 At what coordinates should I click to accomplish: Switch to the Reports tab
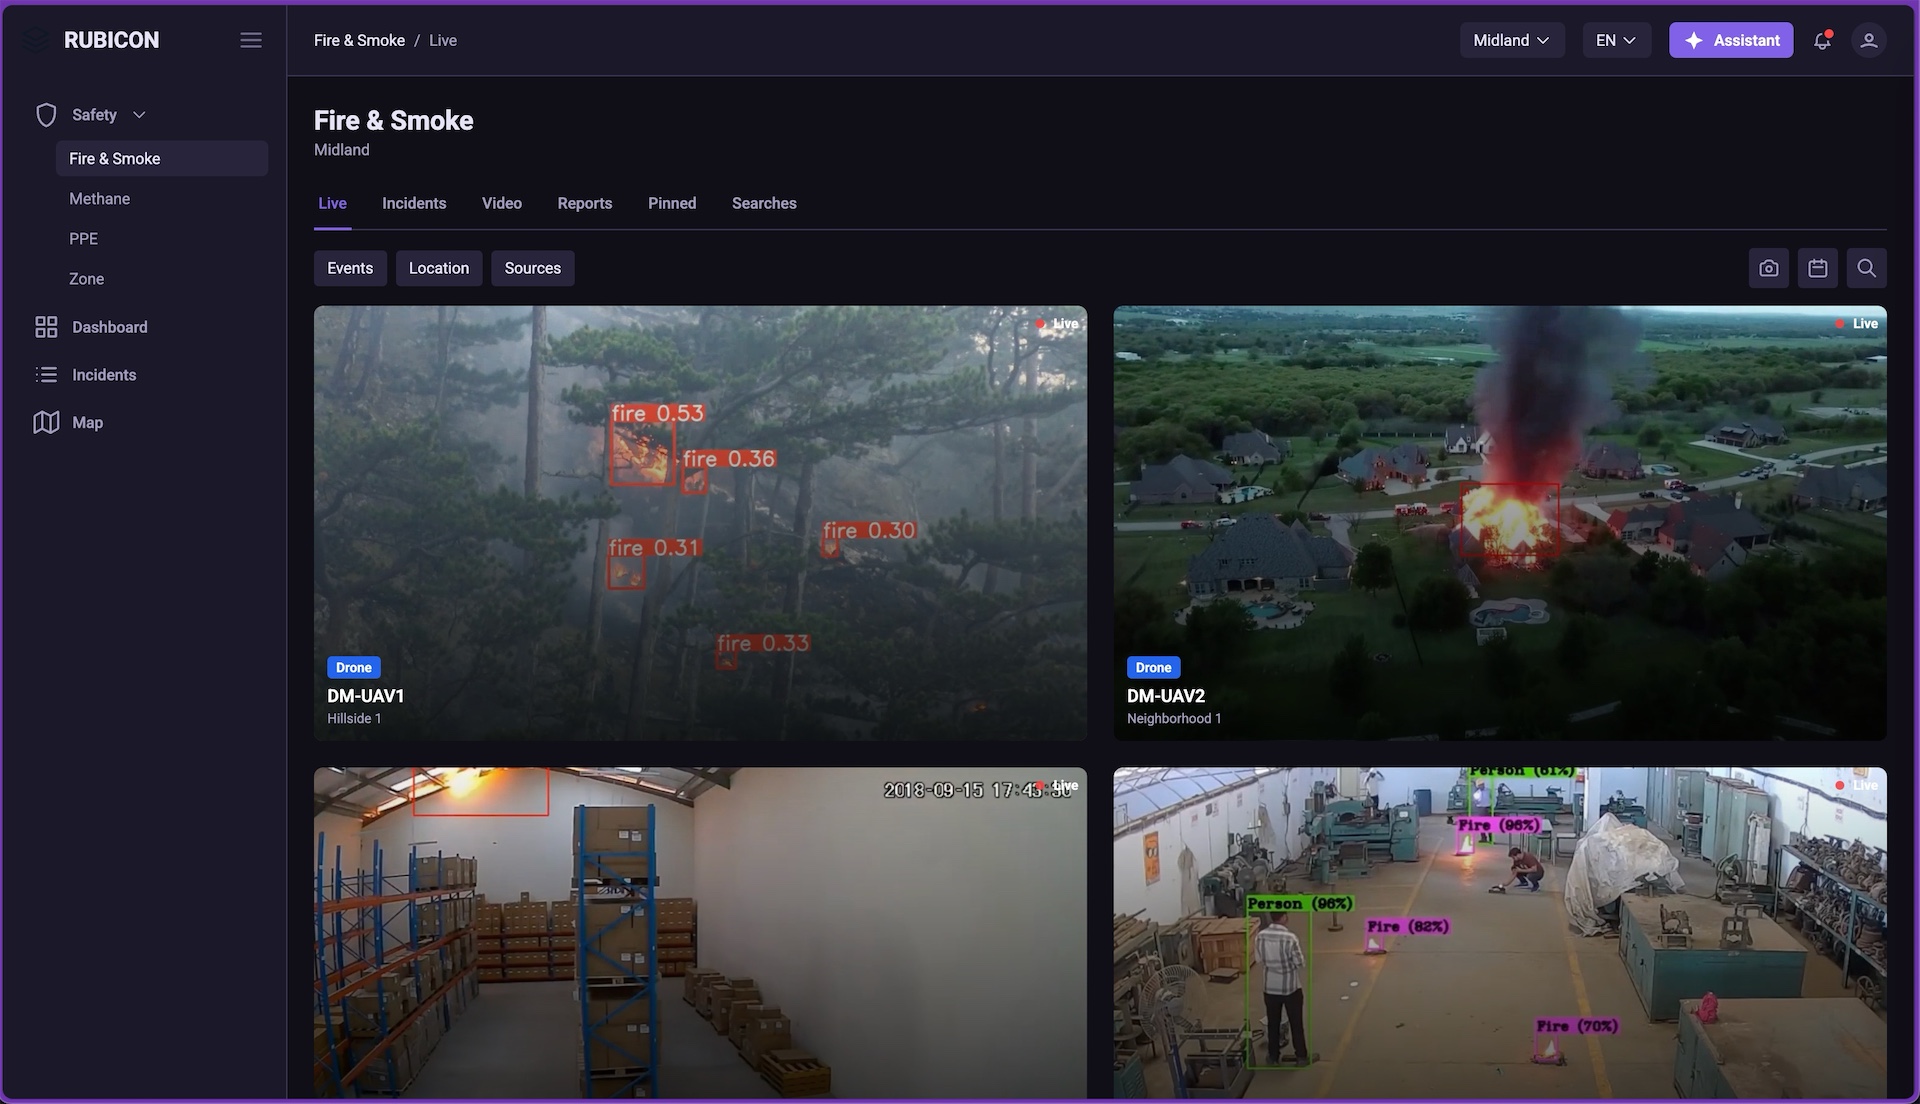click(585, 203)
